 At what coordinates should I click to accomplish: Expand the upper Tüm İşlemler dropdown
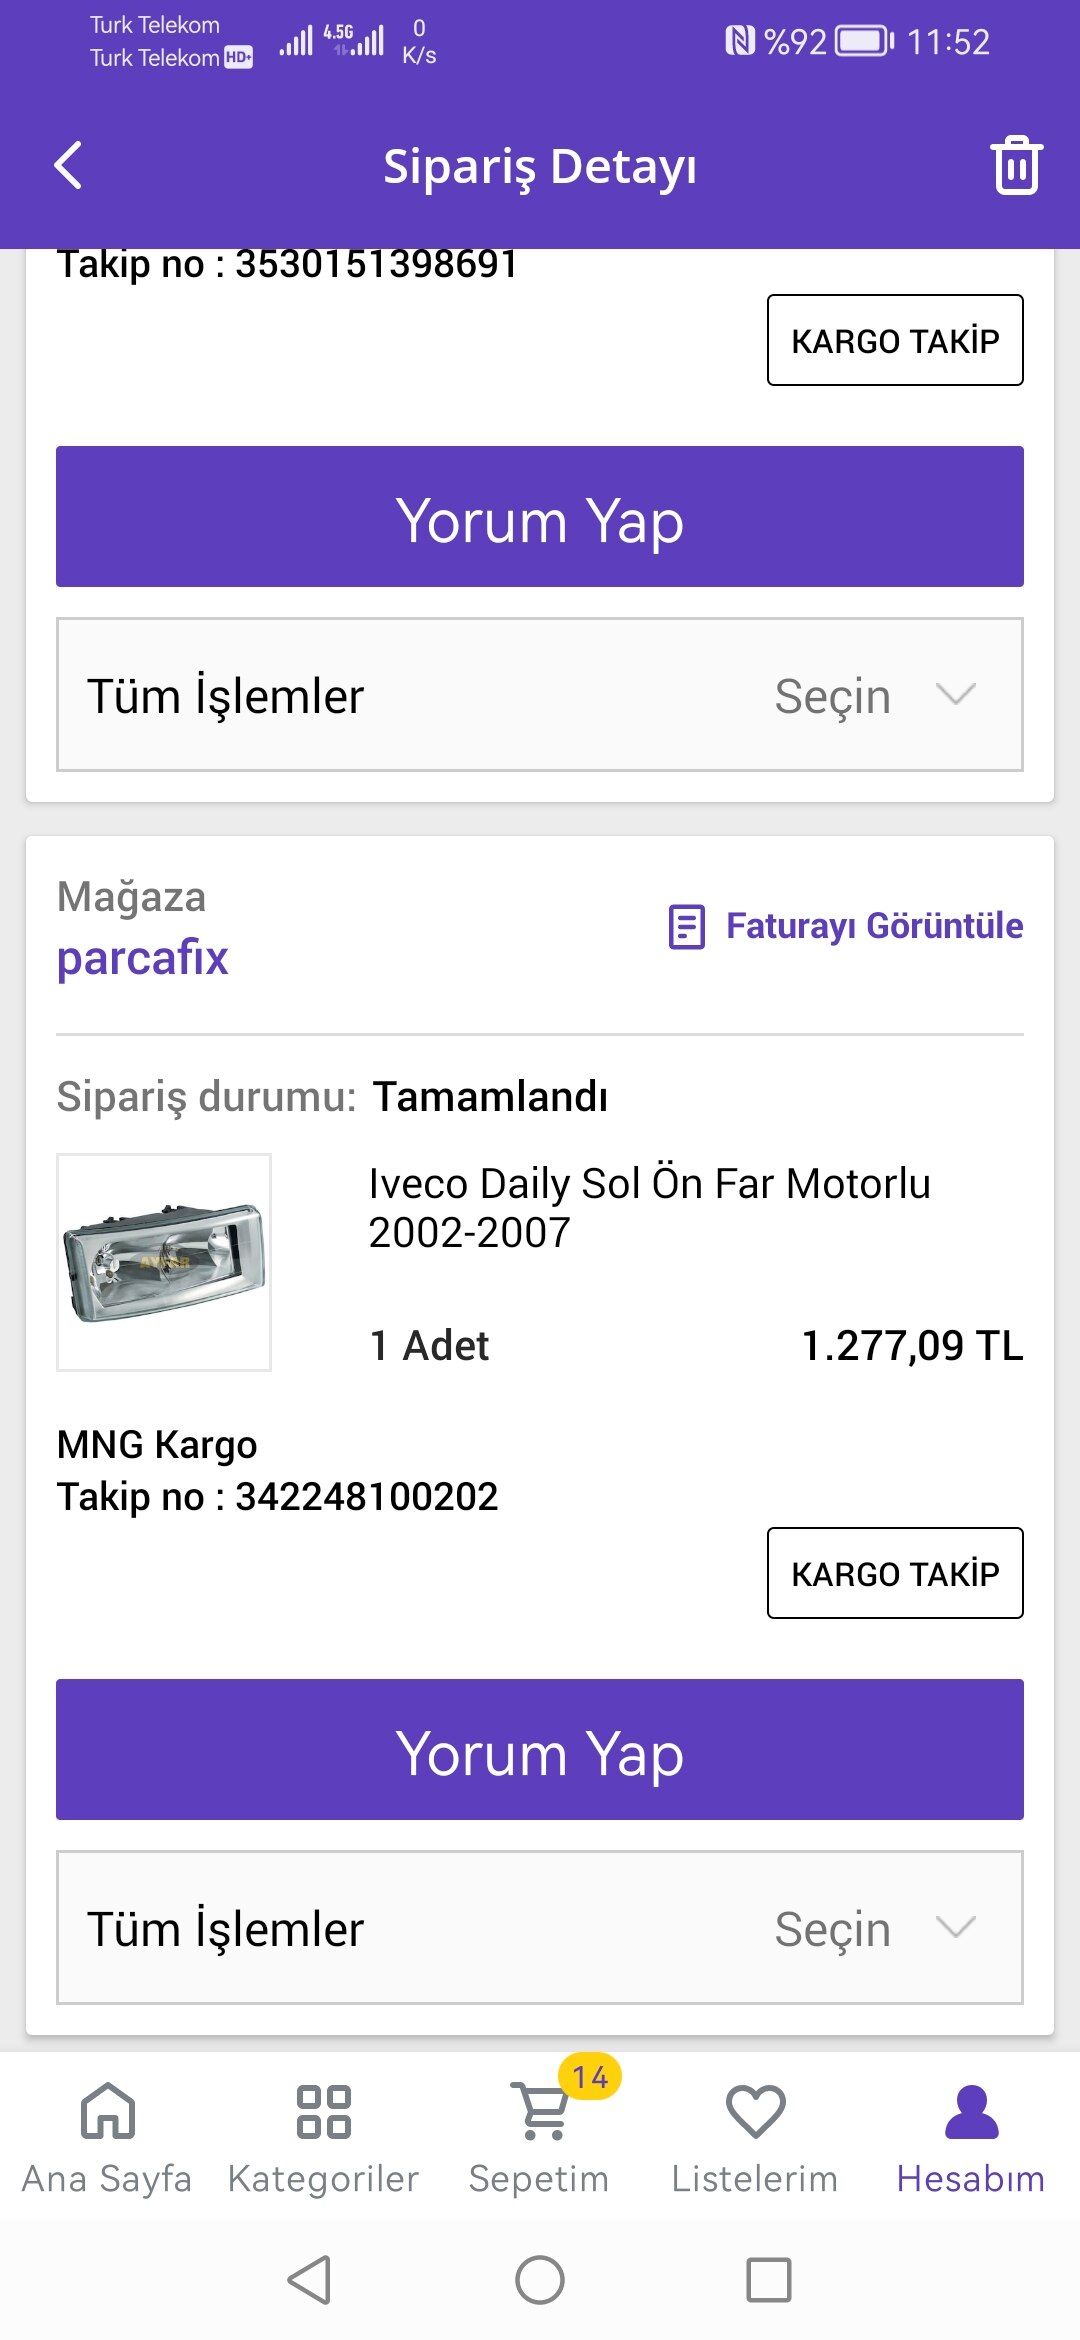[540, 695]
